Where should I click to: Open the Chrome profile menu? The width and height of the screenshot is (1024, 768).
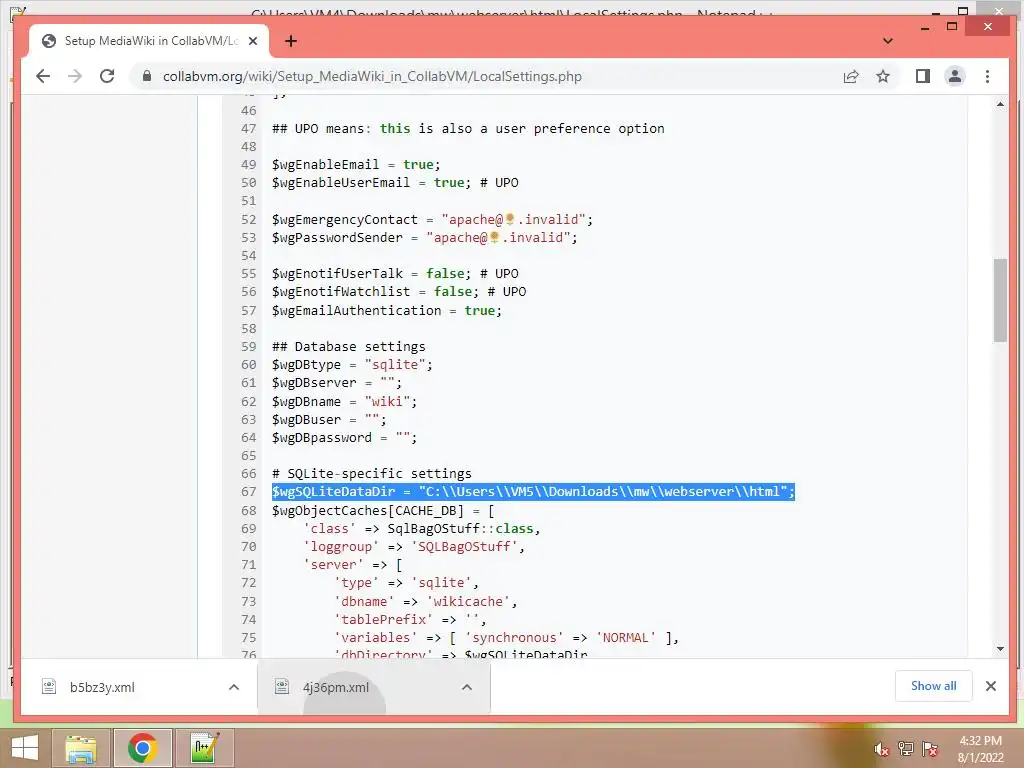pyautogui.click(x=955, y=76)
